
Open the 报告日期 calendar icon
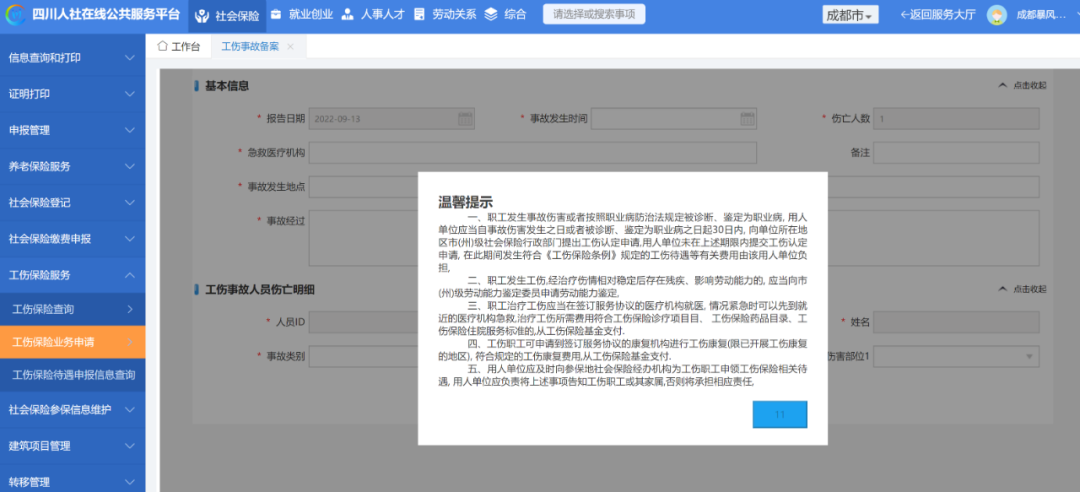pyautogui.click(x=465, y=119)
